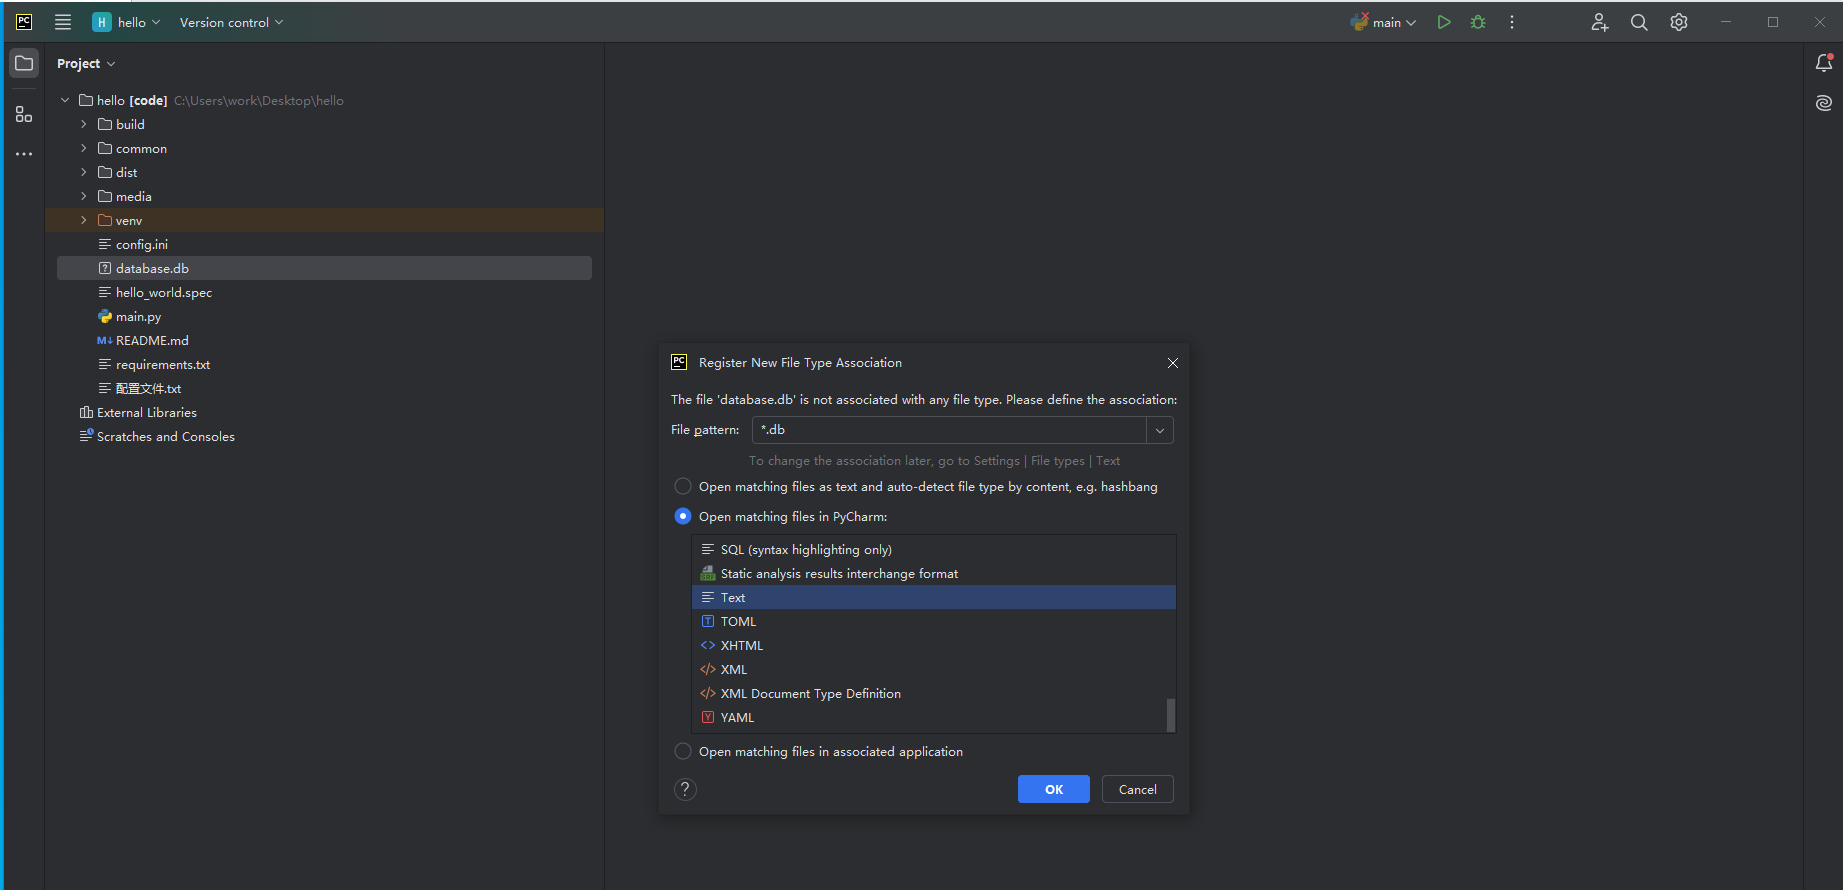Click the PyCharm logo icon in title bar

click(x=24, y=22)
